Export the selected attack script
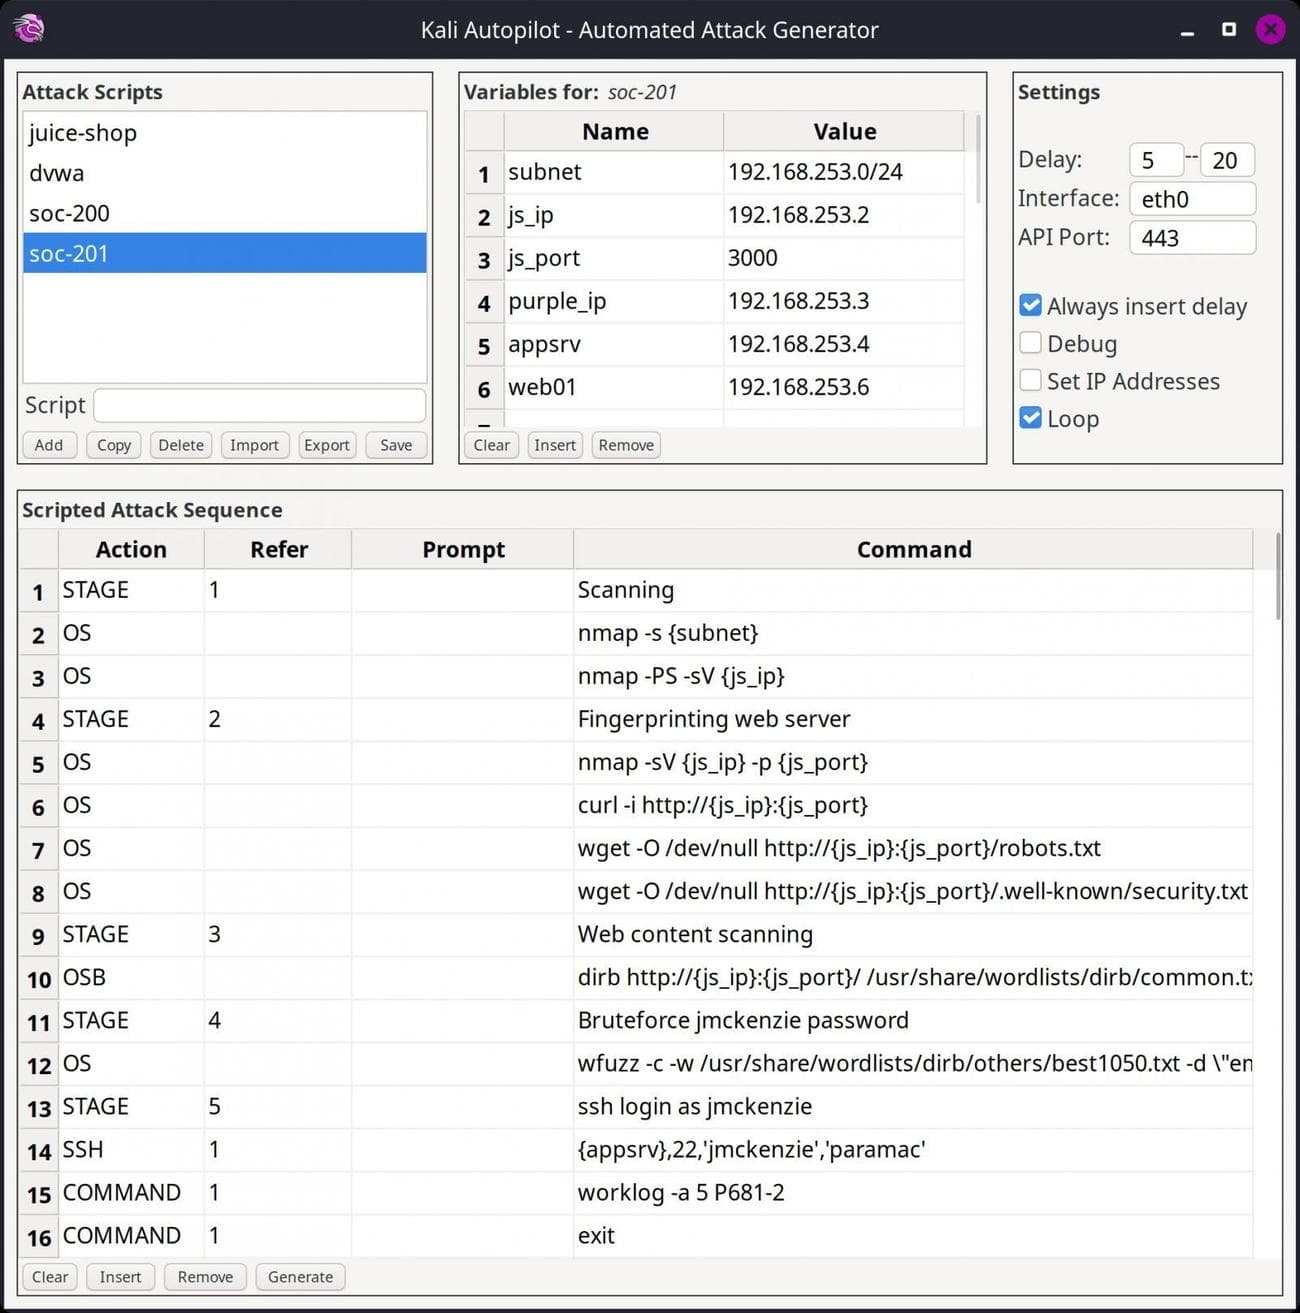Screen dimensions: 1300x1313 326,445
